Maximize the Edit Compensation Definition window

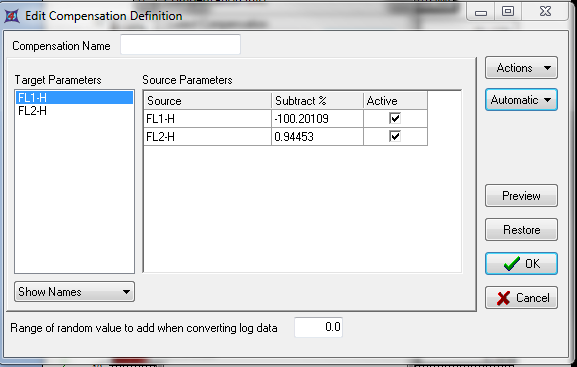(508, 11)
